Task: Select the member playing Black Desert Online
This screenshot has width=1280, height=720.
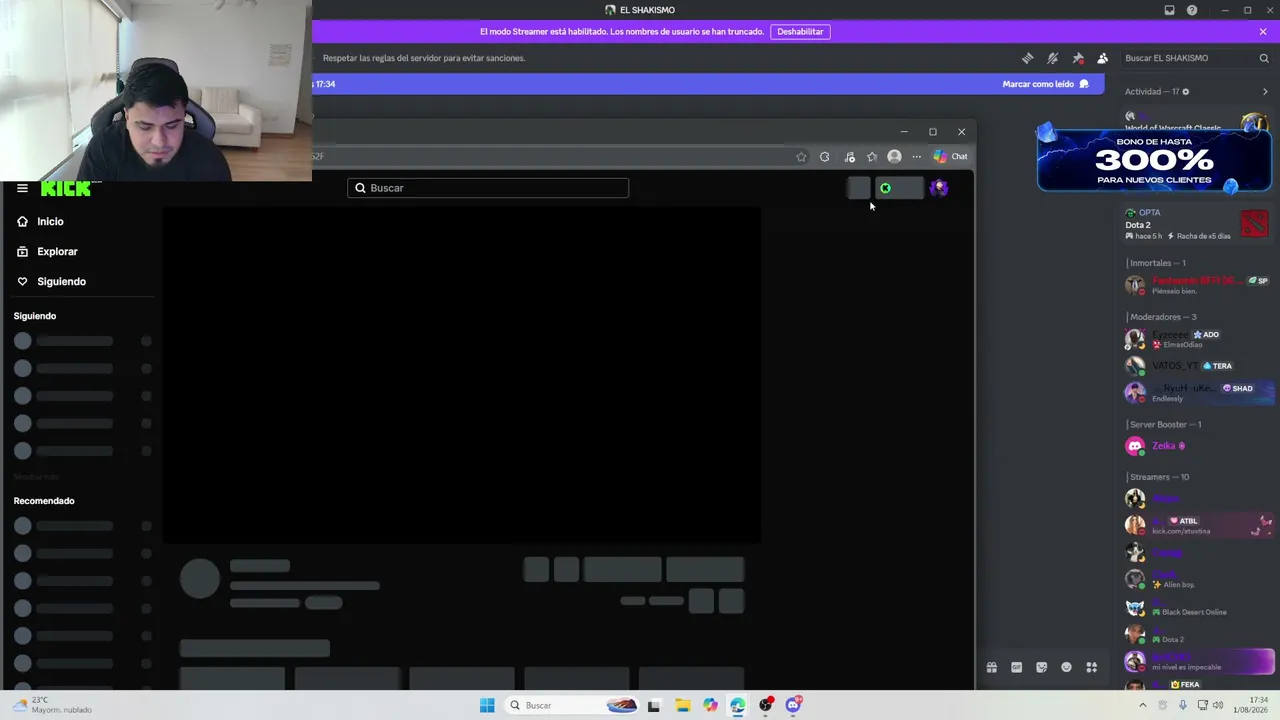Action: pyautogui.click(x=1196, y=607)
